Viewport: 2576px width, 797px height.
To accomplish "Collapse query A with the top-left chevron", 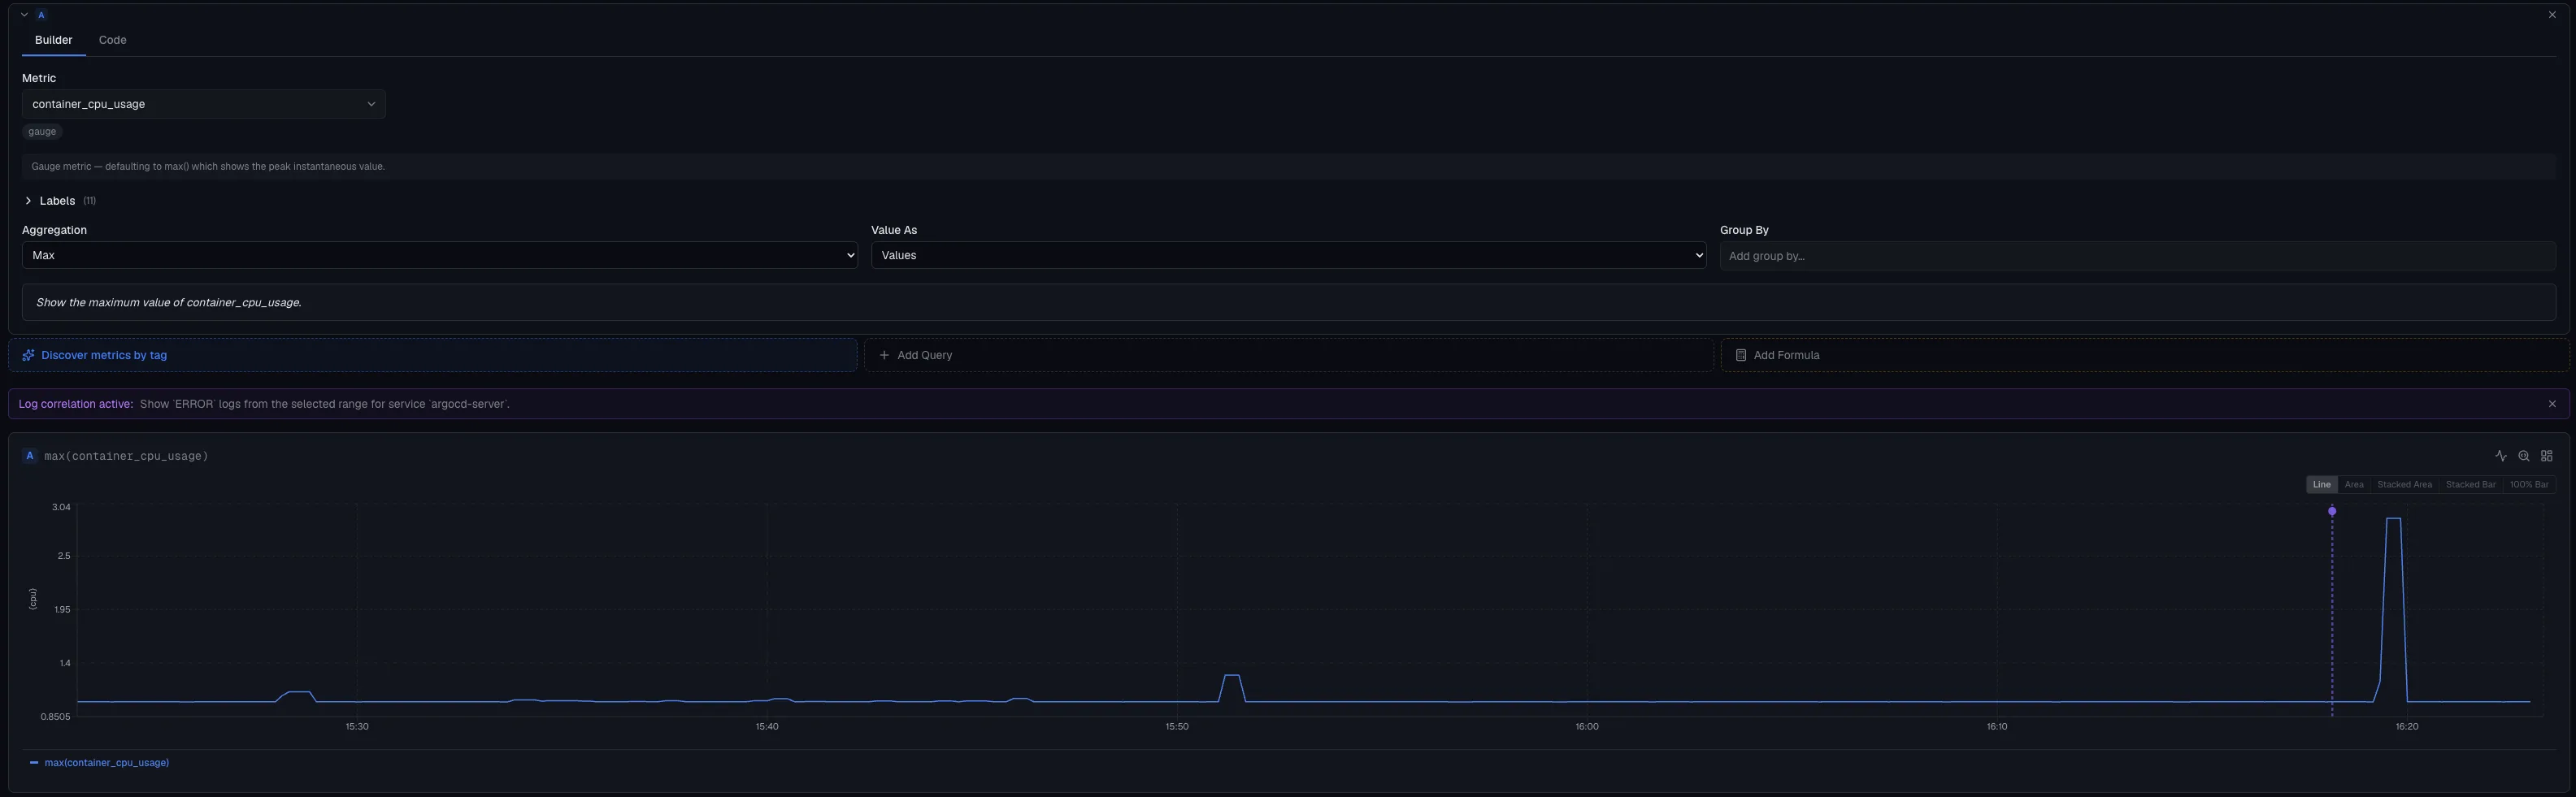I will click(x=24, y=15).
